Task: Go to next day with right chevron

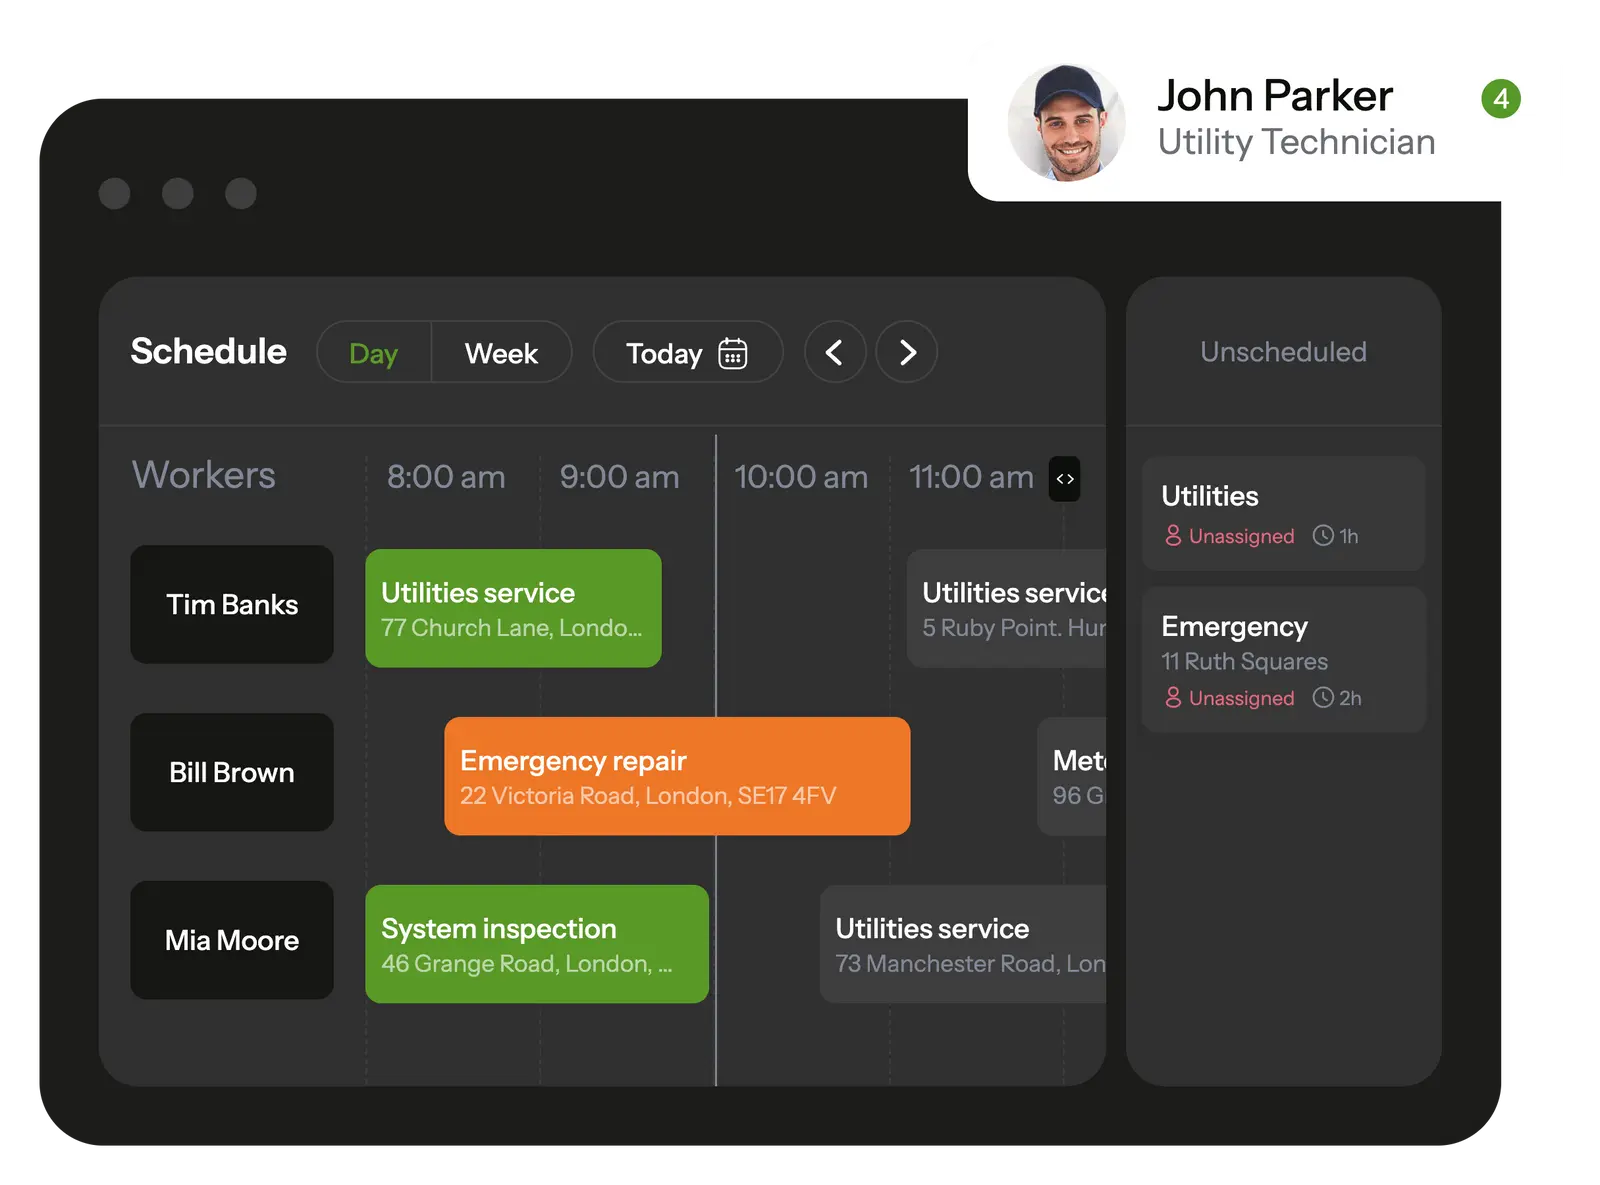Action: tap(907, 352)
